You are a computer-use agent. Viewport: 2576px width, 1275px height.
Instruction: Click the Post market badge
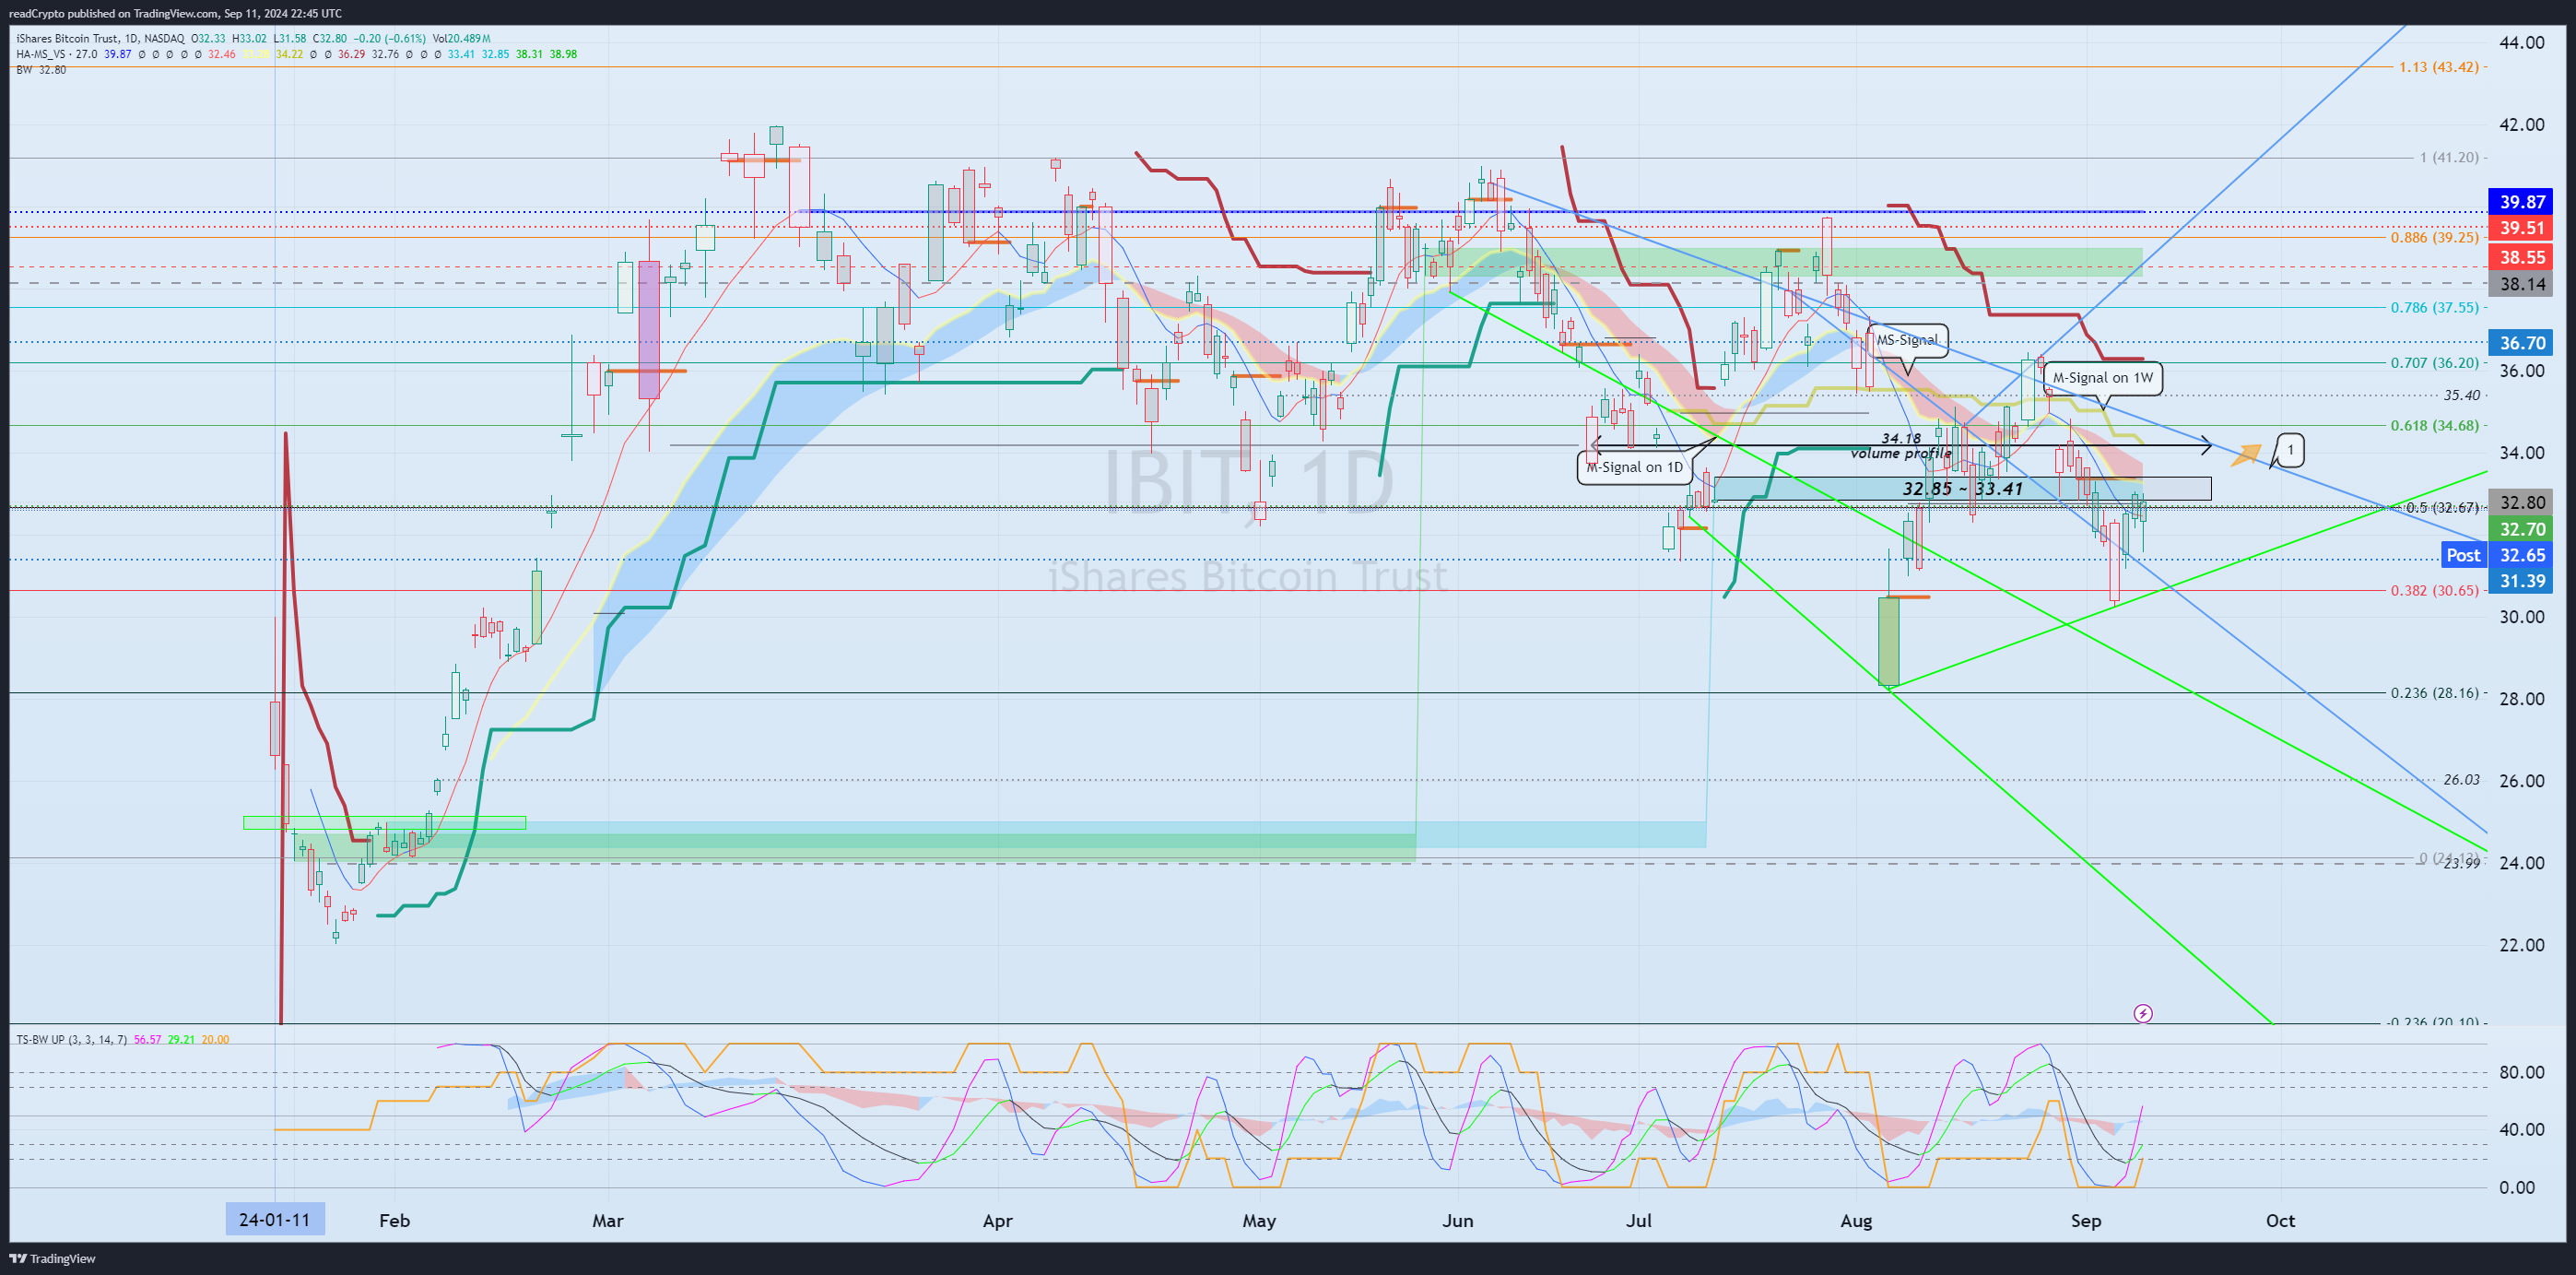(x=2463, y=555)
